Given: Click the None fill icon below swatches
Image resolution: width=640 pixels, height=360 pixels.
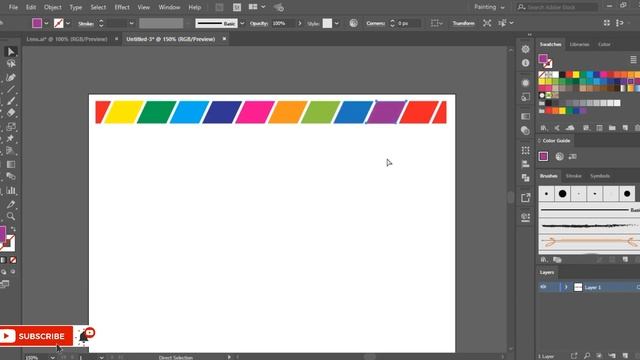Looking at the screenshot, I should (x=13, y=260).
